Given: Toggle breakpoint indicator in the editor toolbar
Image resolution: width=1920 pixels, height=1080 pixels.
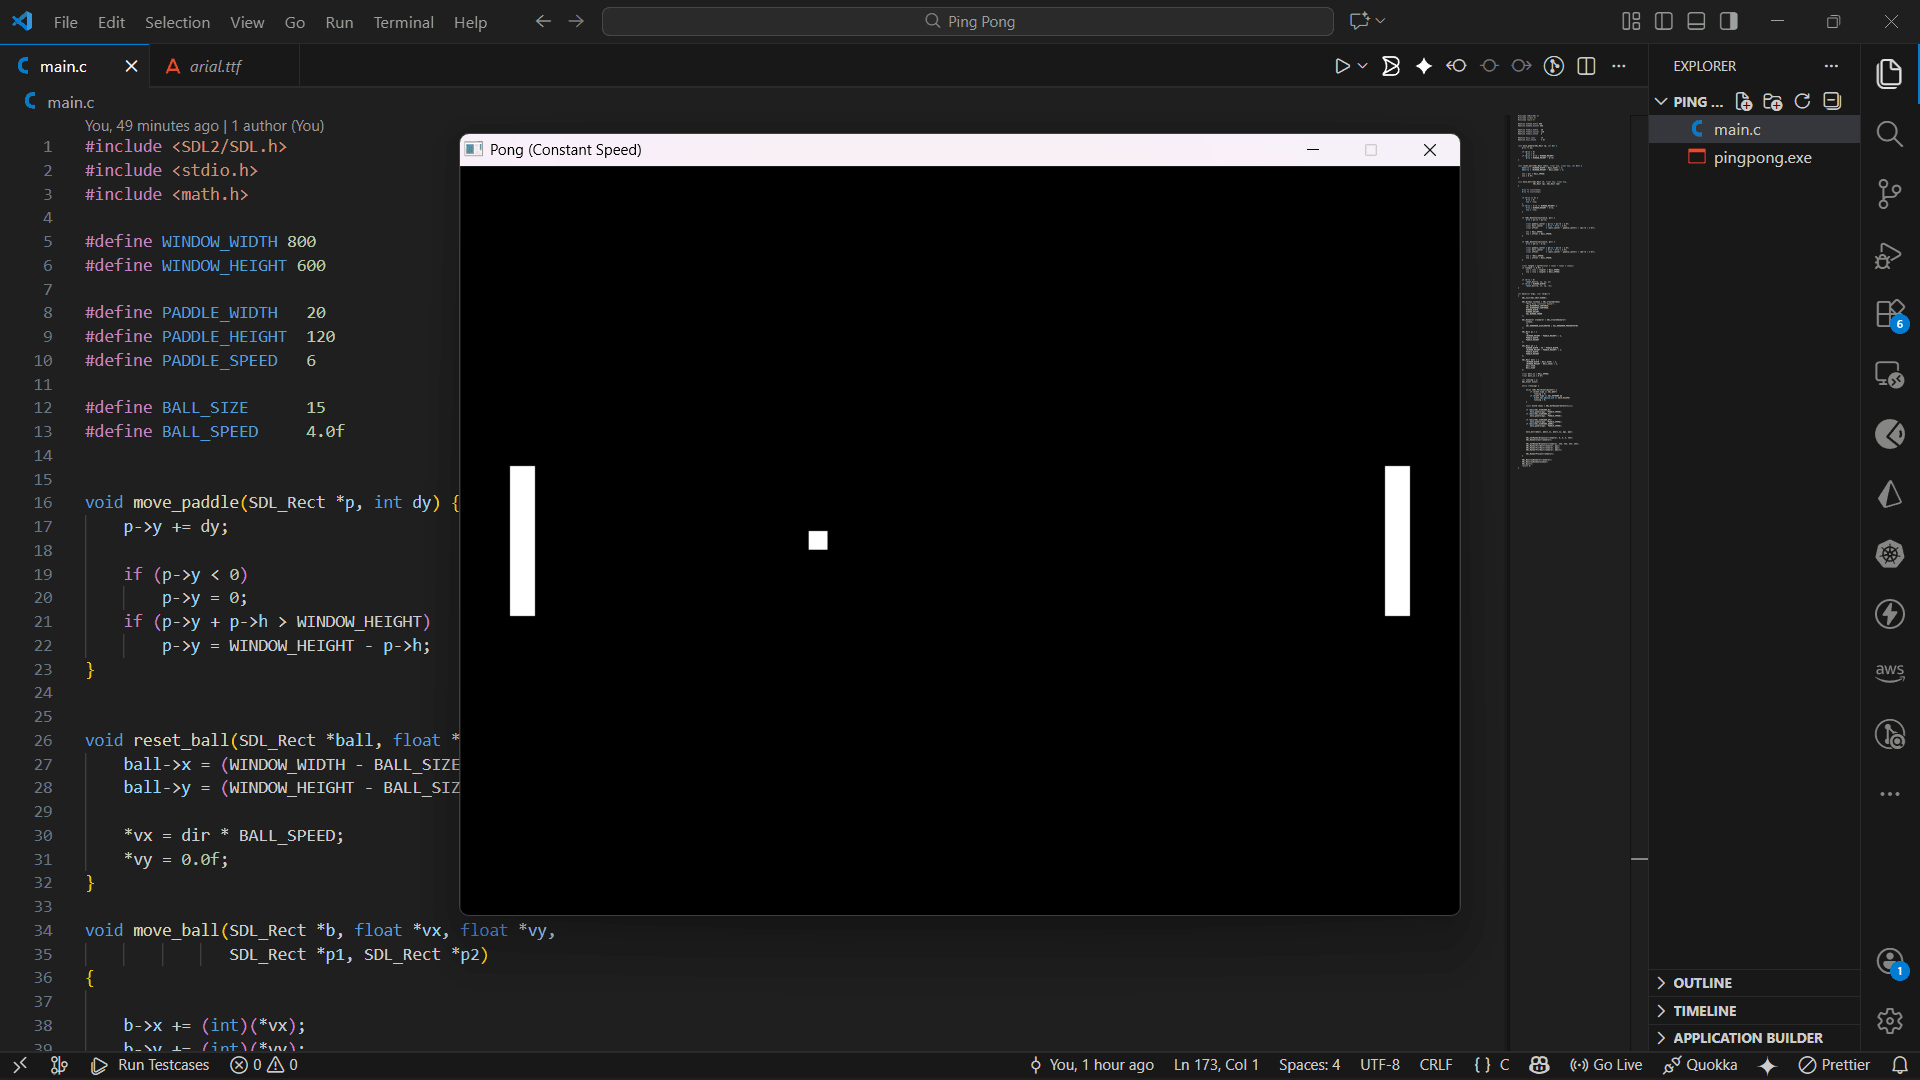Looking at the screenshot, I should coord(1489,66).
